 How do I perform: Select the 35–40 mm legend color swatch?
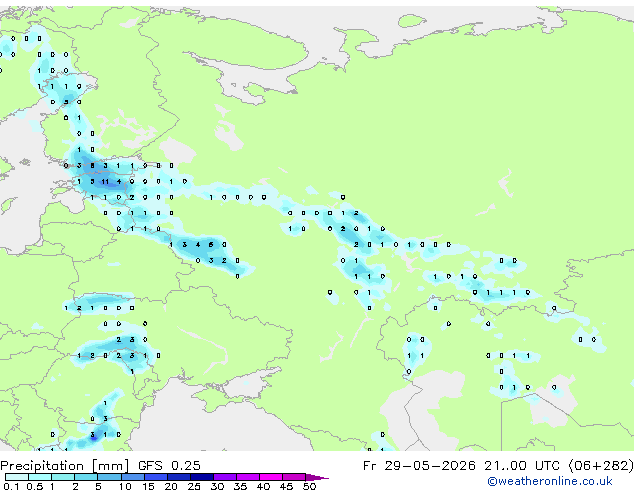[x=248, y=477]
